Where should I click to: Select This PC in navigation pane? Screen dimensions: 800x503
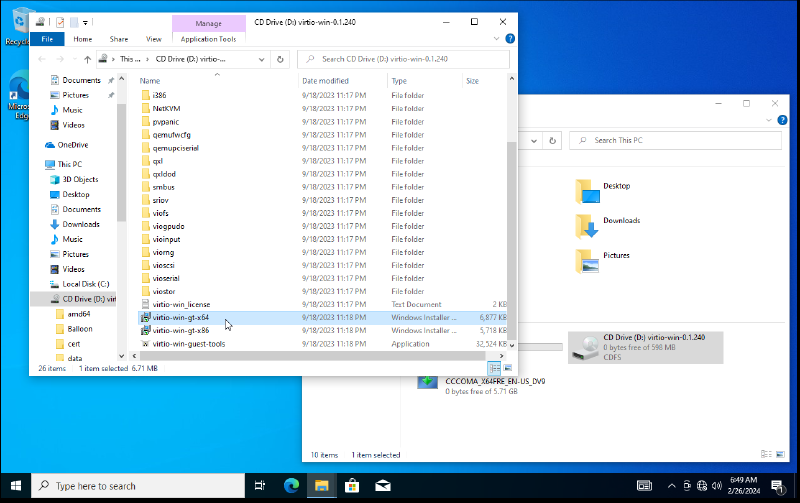[69, 164]
